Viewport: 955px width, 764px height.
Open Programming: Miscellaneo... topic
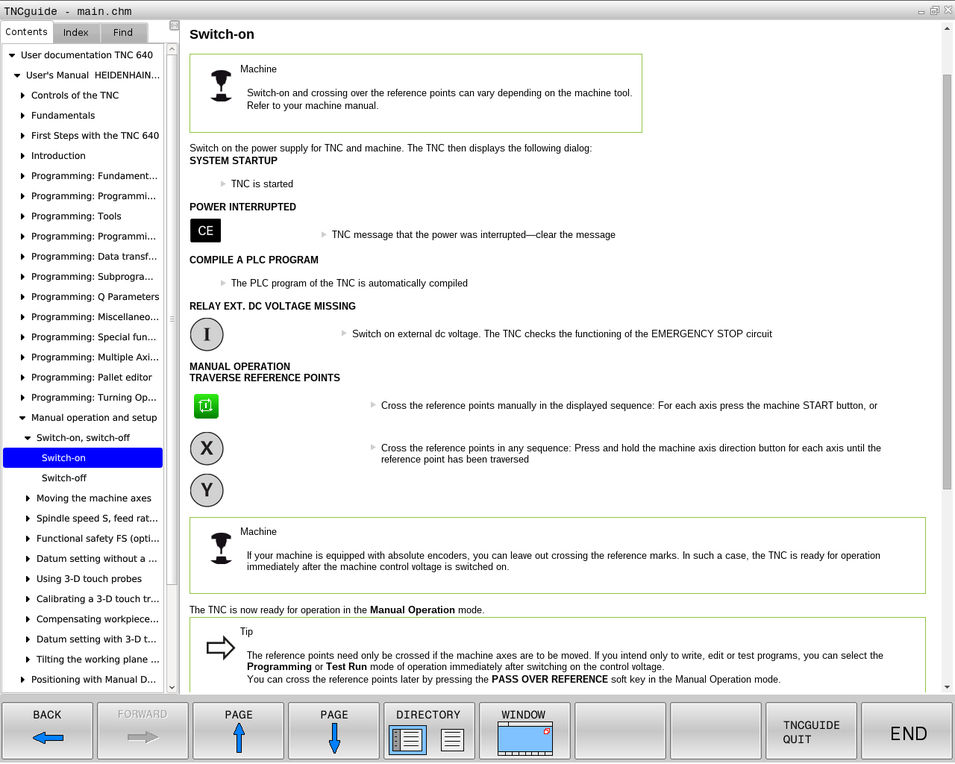tap(95, 317)
